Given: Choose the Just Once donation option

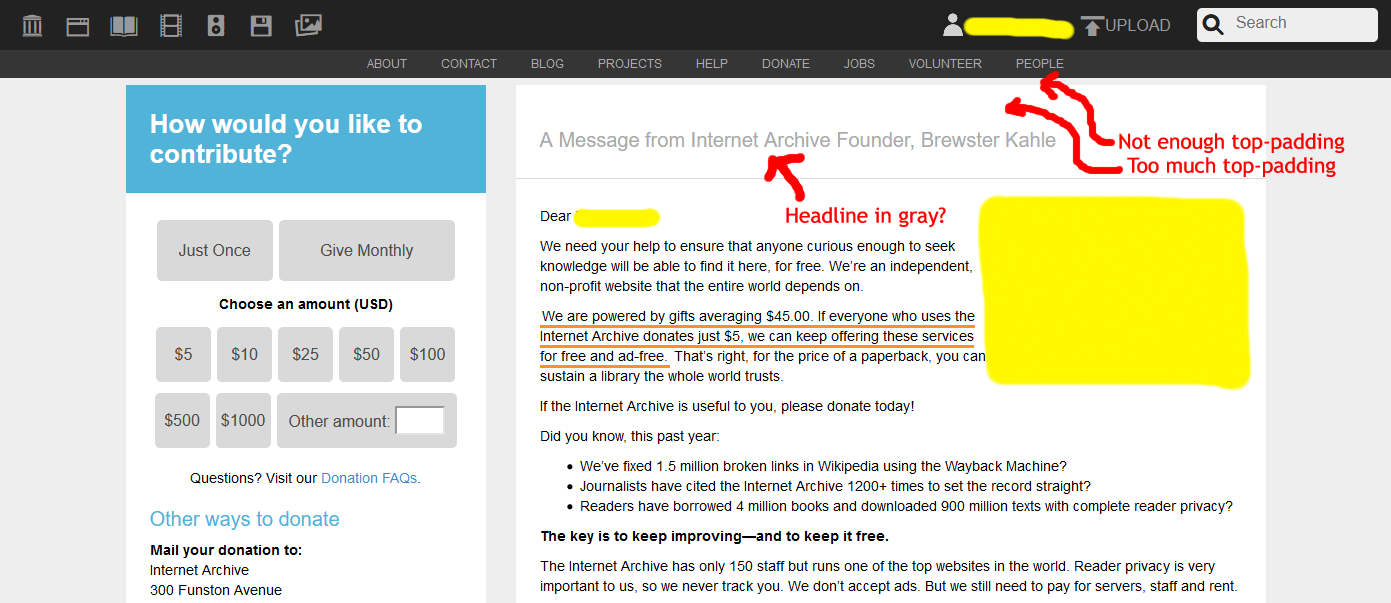Looking at the screenshot, I should coord(215,250).
